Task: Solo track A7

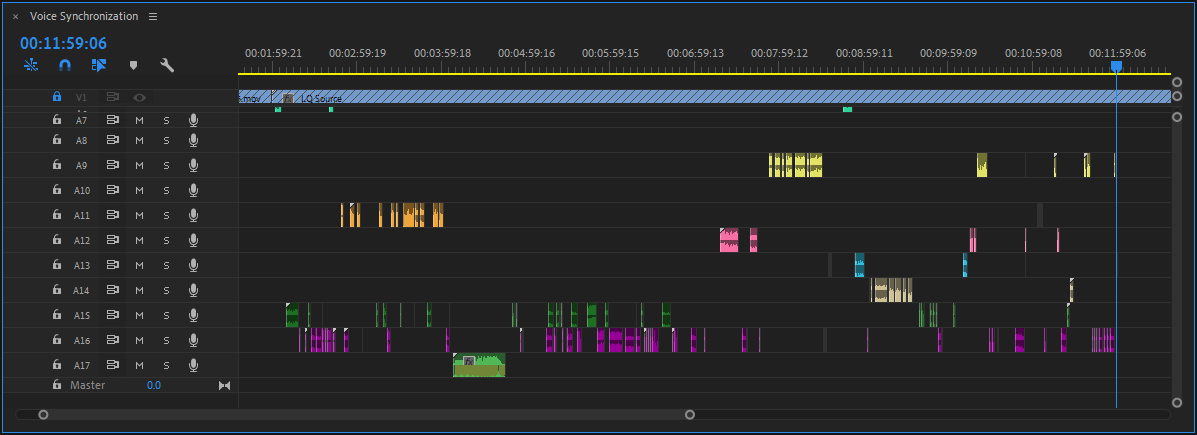Action: click(x=166, y=120)
